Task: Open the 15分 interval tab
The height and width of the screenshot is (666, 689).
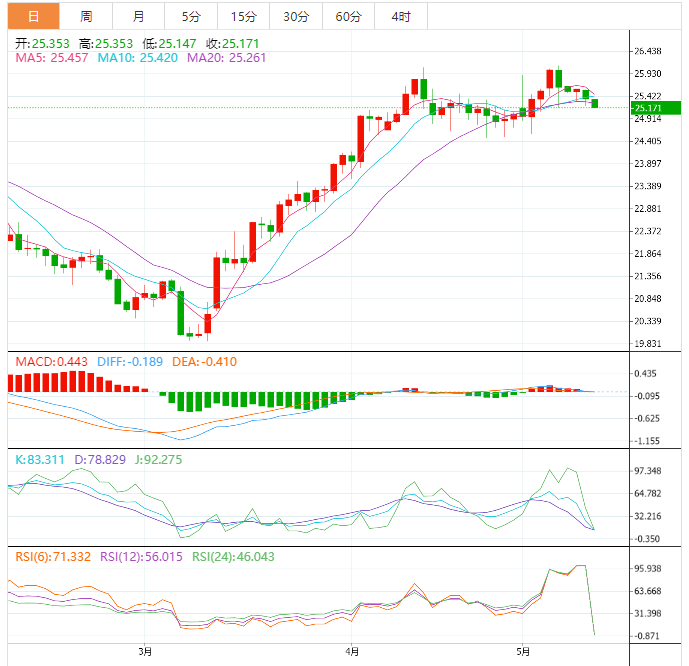Action: point(242,16)
